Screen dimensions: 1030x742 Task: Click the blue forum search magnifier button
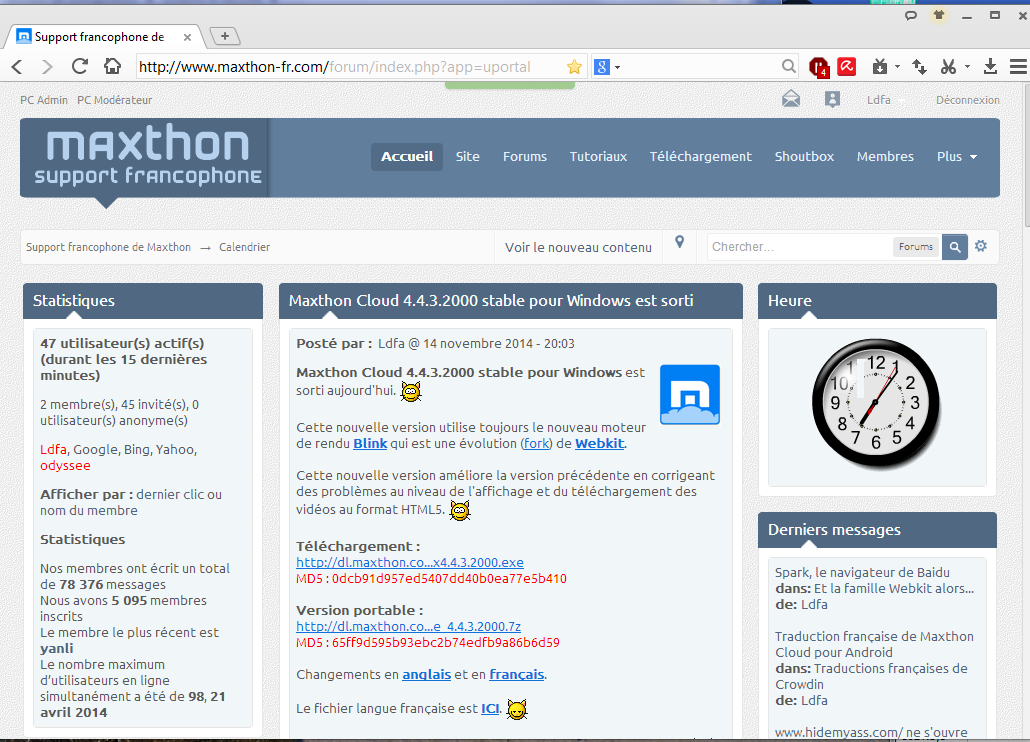954,247
